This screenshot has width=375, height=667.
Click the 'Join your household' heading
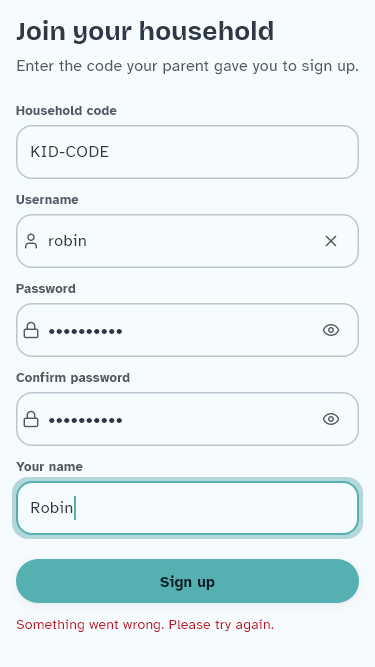click(x=145, y=31)
